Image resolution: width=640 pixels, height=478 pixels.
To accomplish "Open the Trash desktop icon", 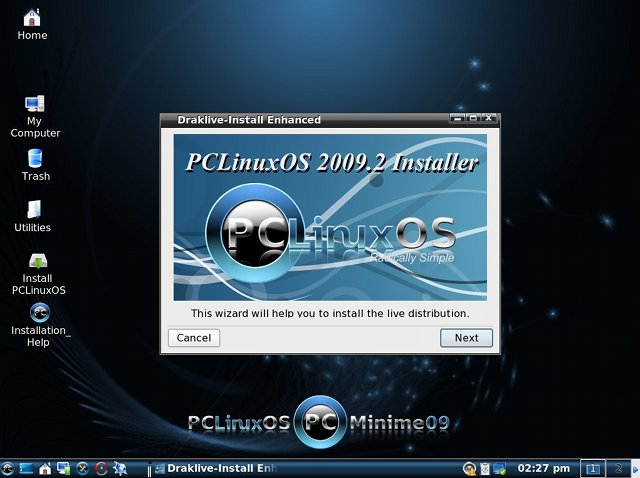I will tap(36, 165).
